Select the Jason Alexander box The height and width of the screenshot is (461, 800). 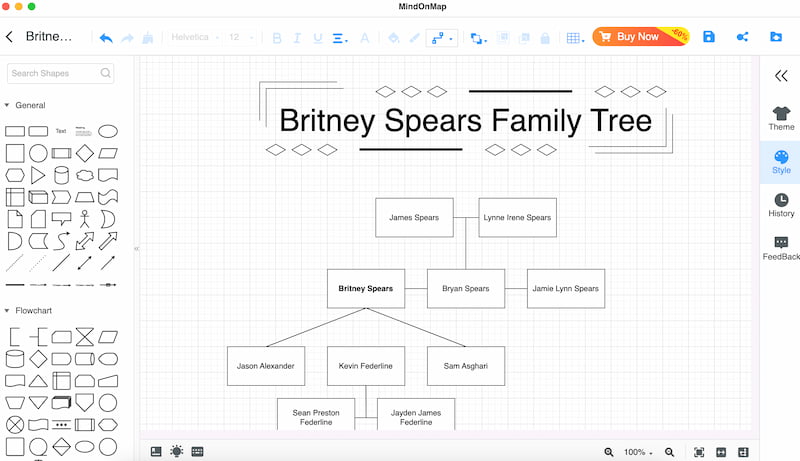[266, 366]
